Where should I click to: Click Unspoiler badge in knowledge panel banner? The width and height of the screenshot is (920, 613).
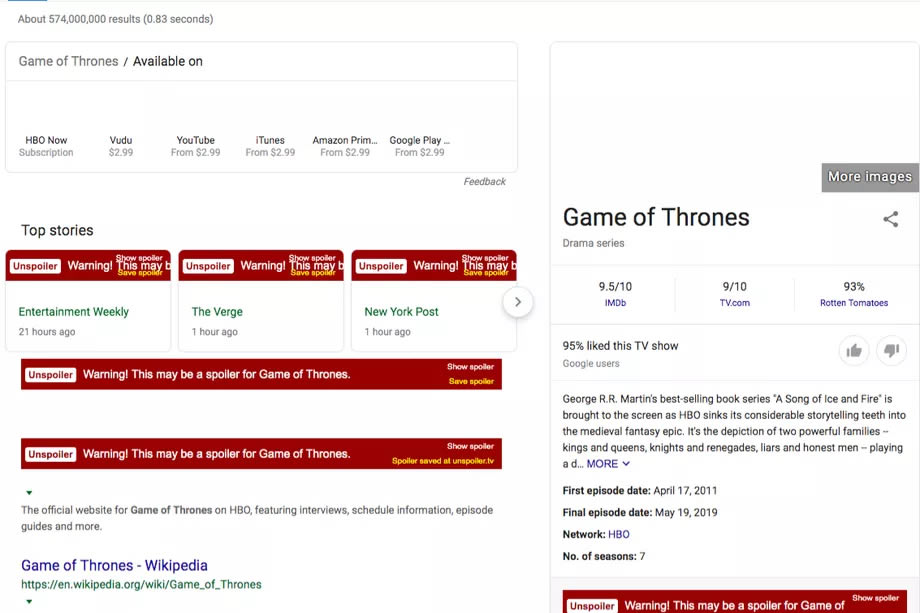point(592,605)
